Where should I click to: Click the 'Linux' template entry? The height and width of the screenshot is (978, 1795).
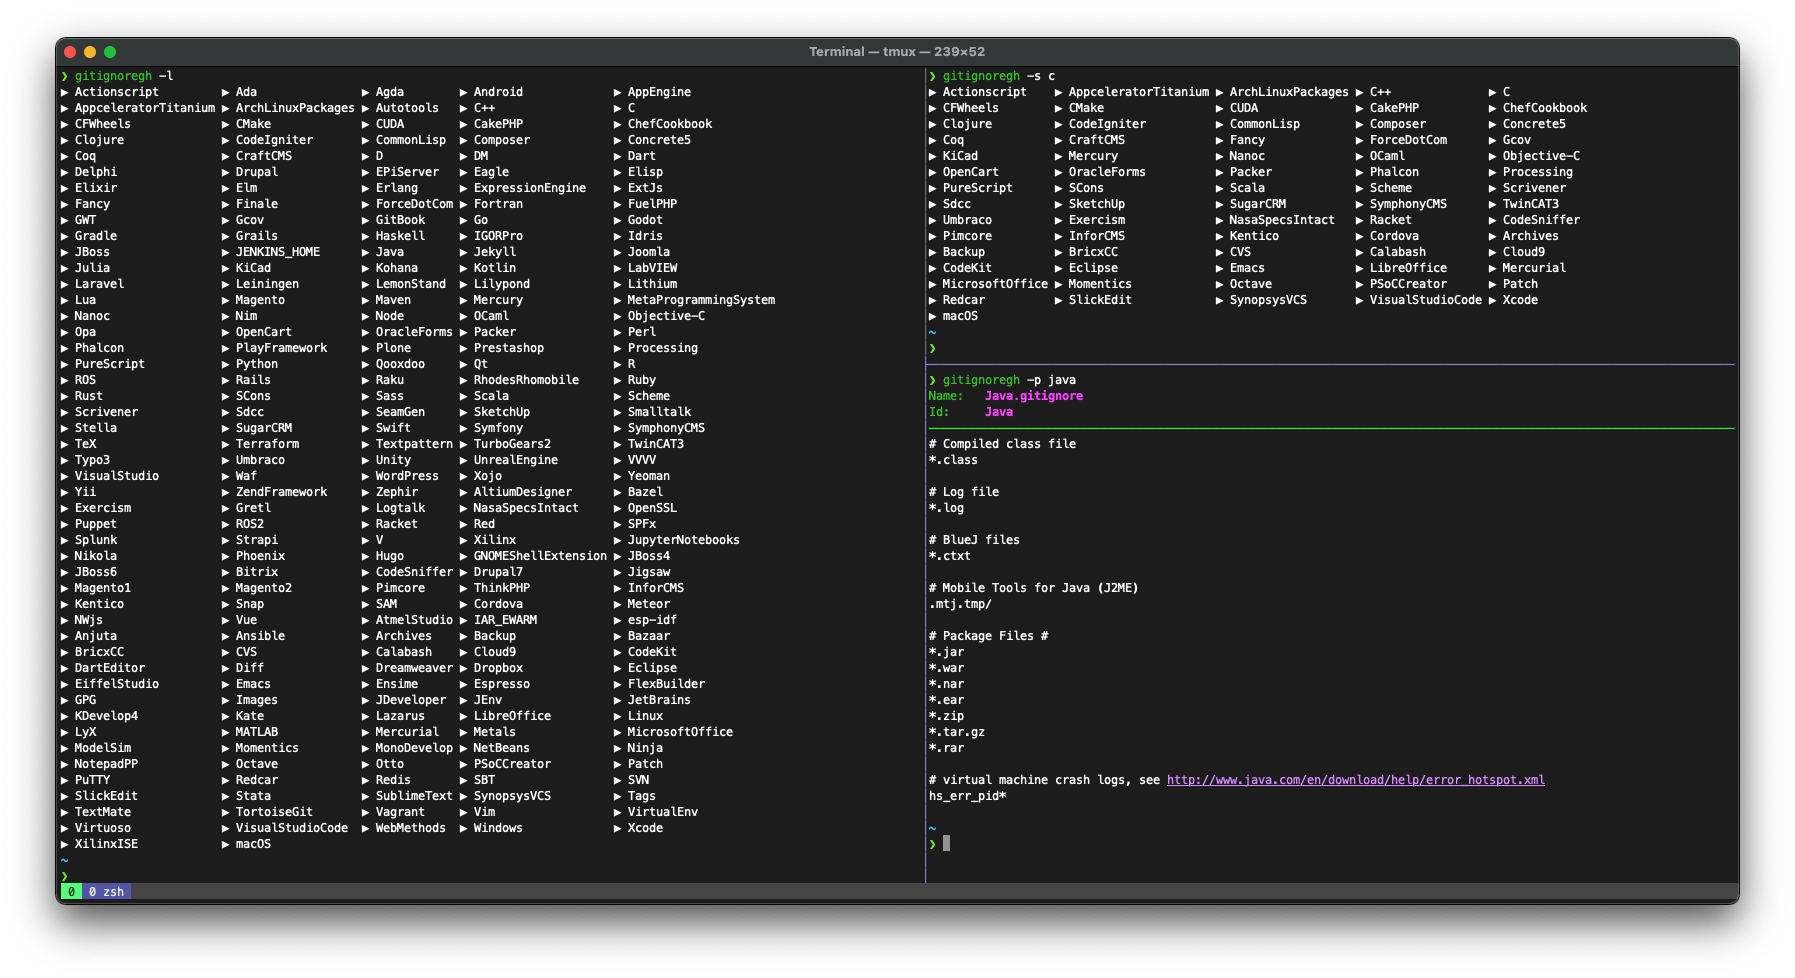click(x=645, y=716)
